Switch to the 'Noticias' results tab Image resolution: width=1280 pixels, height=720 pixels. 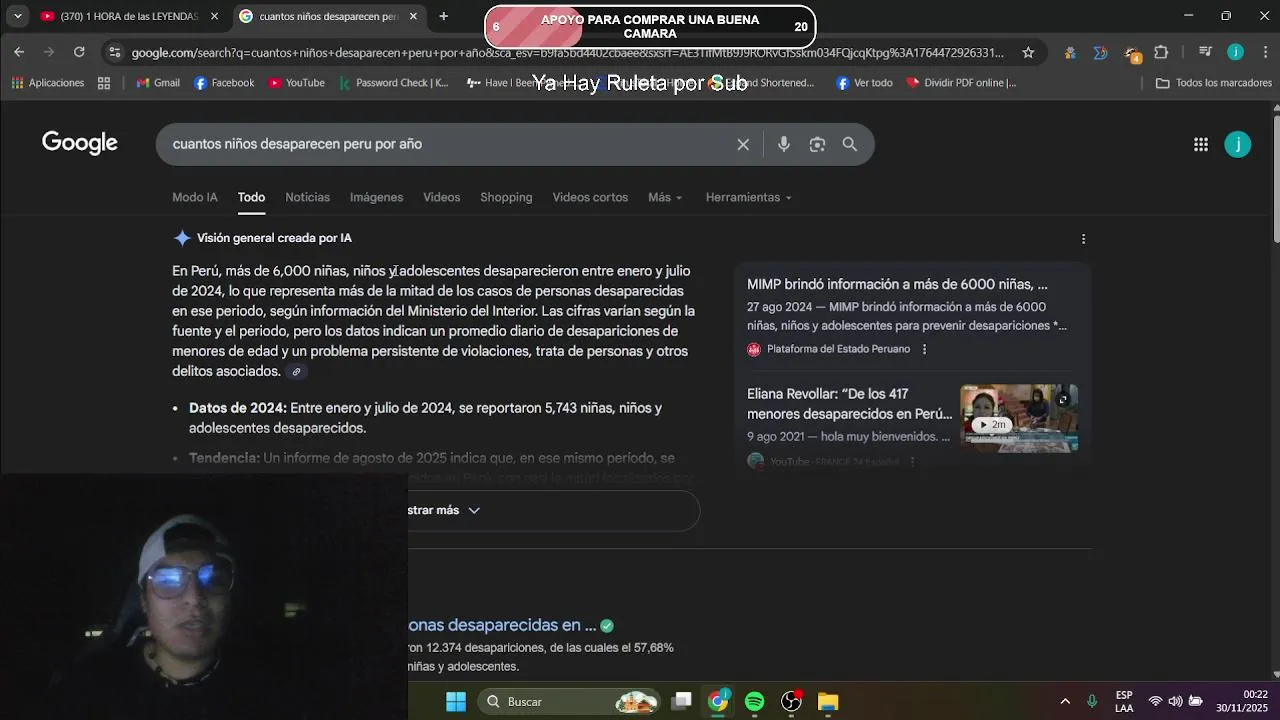pyautogui.click(x=307, y=197)
